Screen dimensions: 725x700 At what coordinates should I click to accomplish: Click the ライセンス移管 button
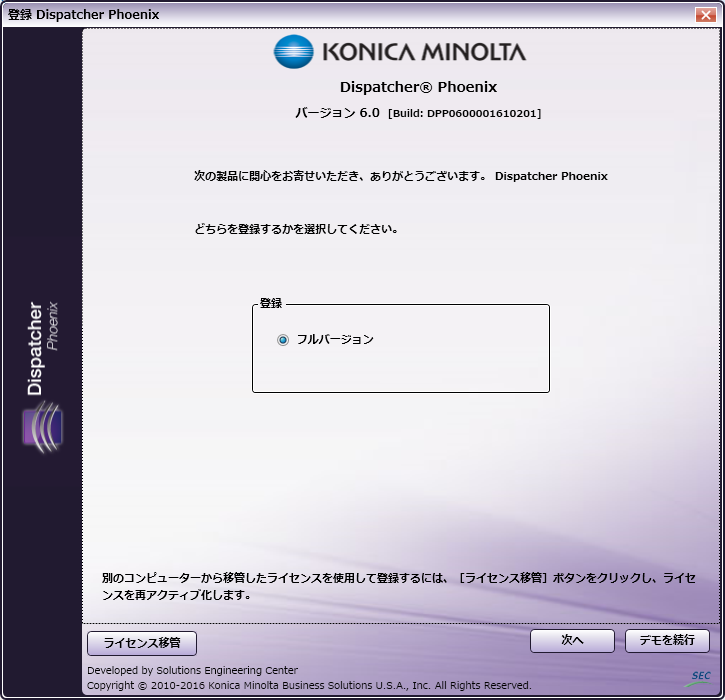coord(142,643)
